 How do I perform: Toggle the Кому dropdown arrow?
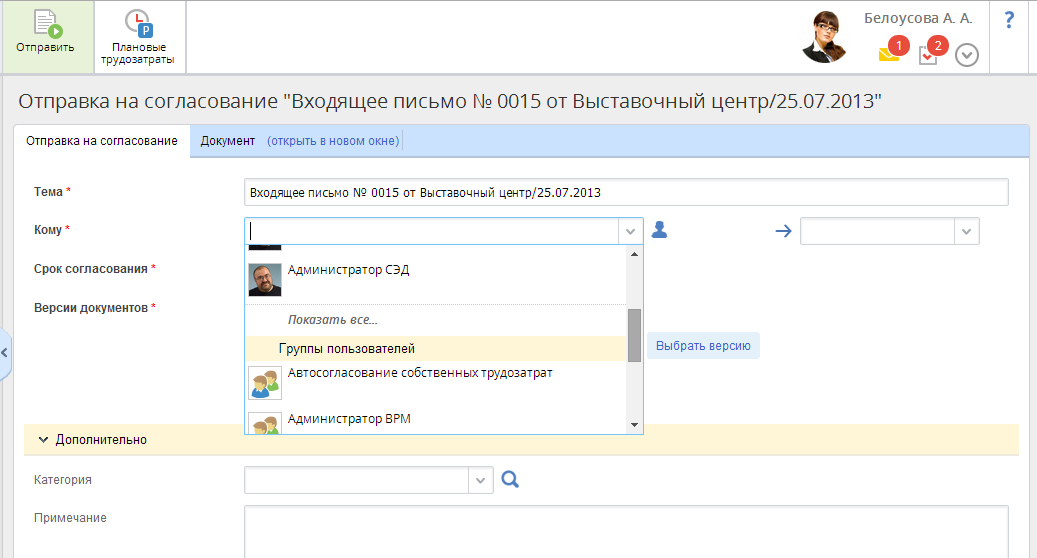630,231
